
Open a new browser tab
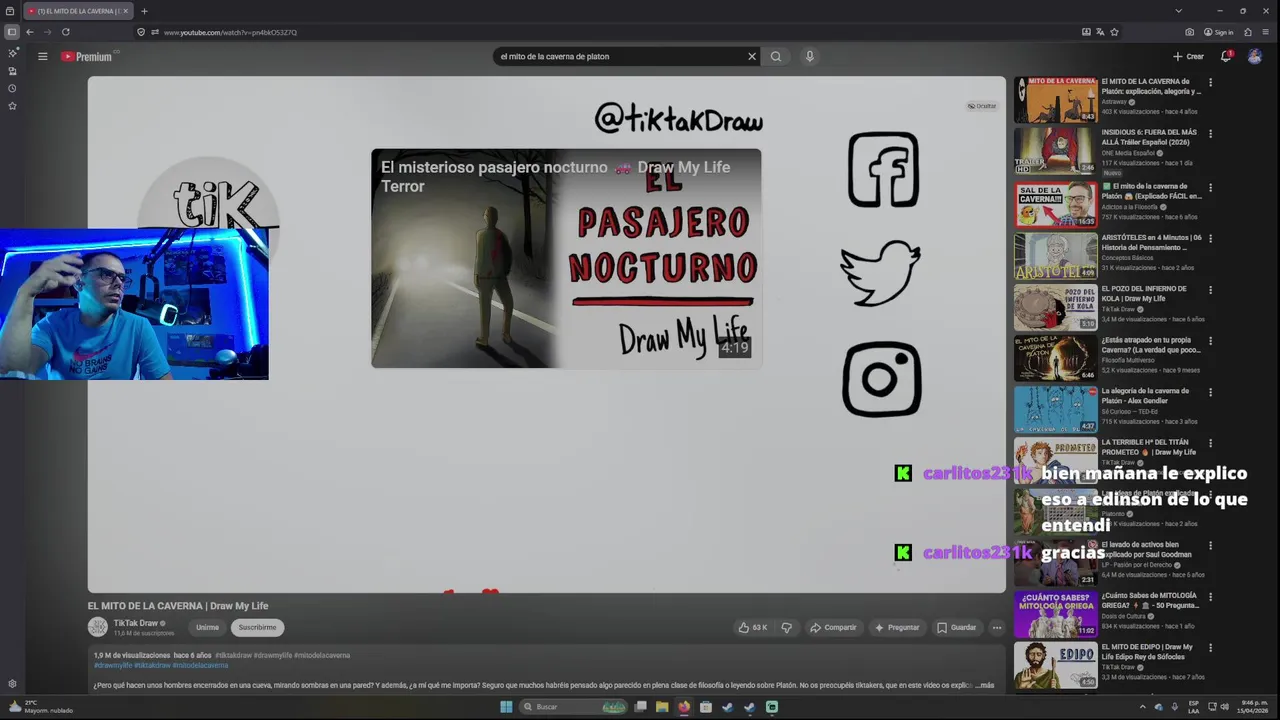[x=144, y=11]
